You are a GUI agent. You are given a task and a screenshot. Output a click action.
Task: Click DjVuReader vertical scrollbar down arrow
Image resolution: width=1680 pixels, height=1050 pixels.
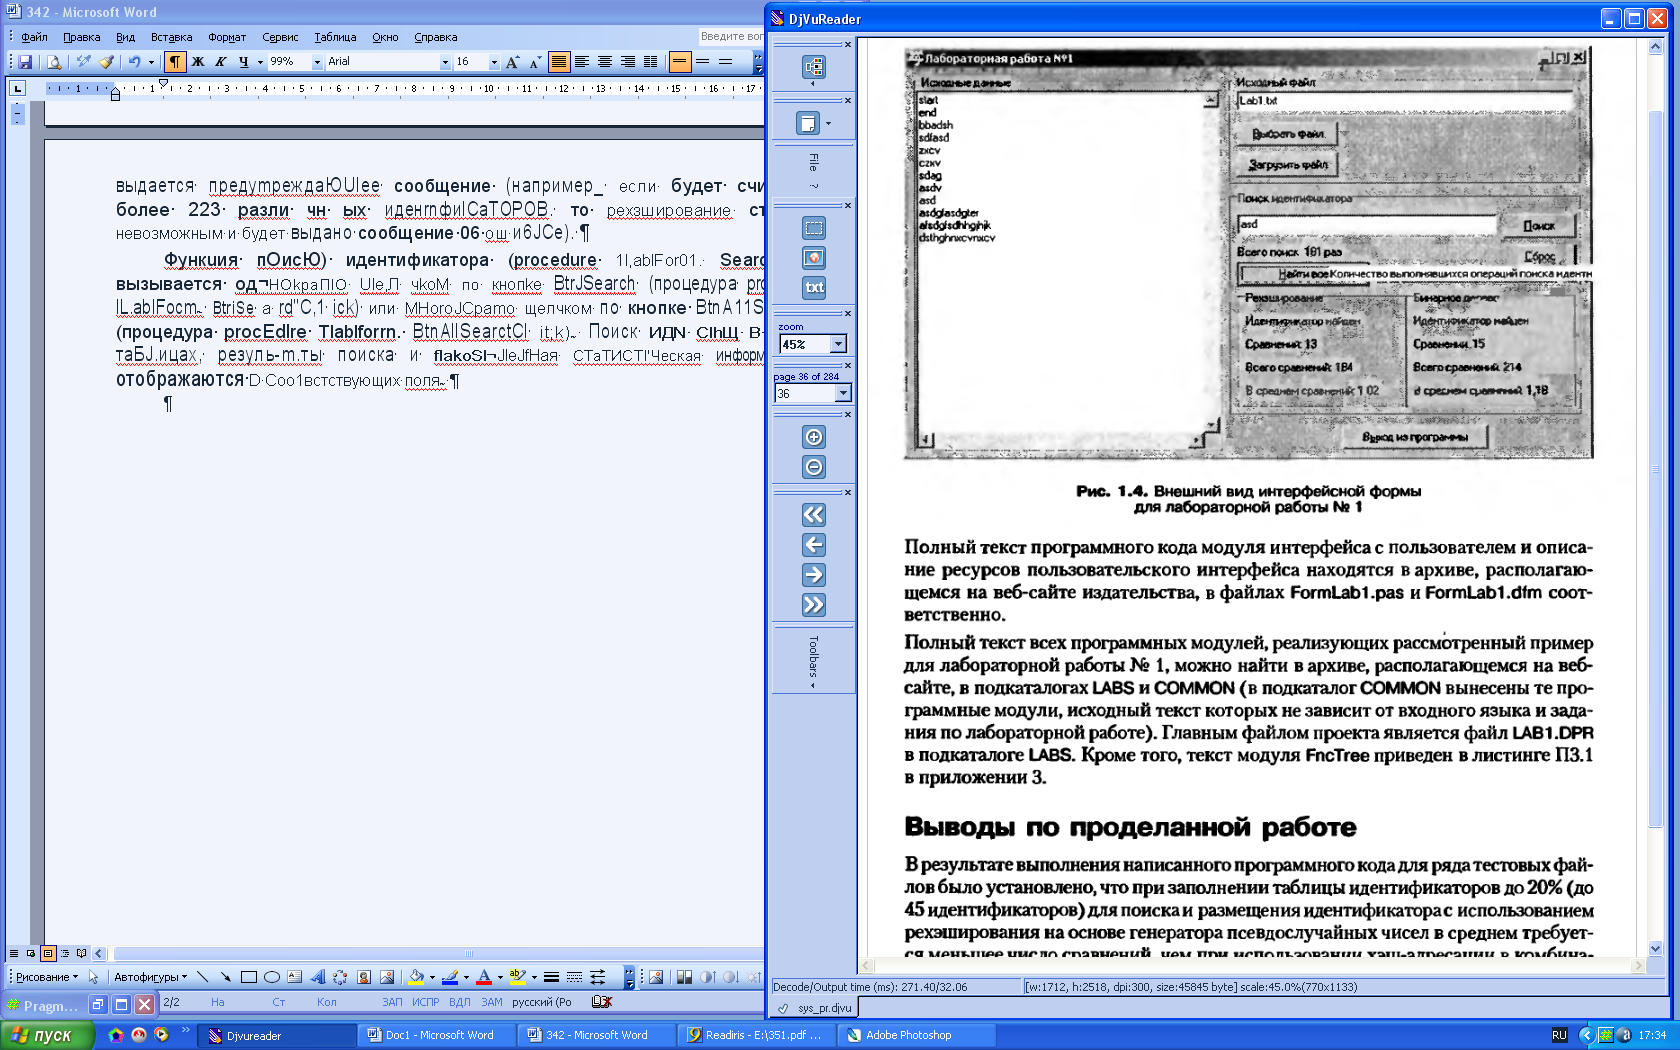click(x=1655, y=948)
